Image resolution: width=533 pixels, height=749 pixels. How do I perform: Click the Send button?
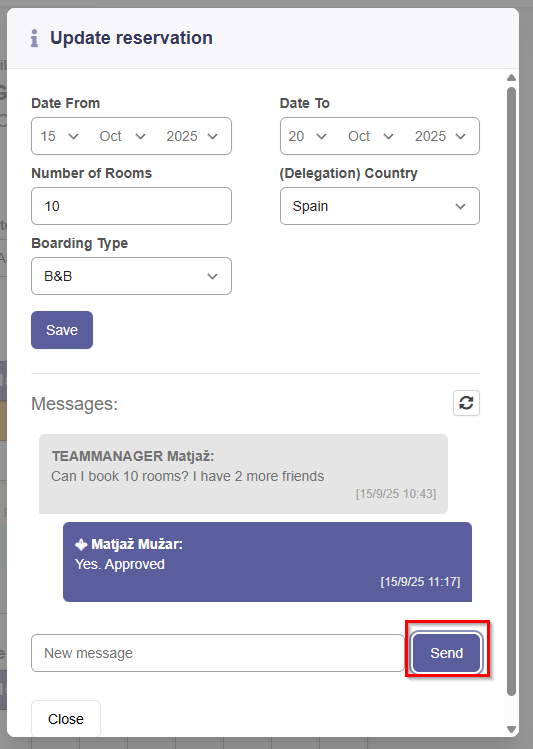click(447, 653)
